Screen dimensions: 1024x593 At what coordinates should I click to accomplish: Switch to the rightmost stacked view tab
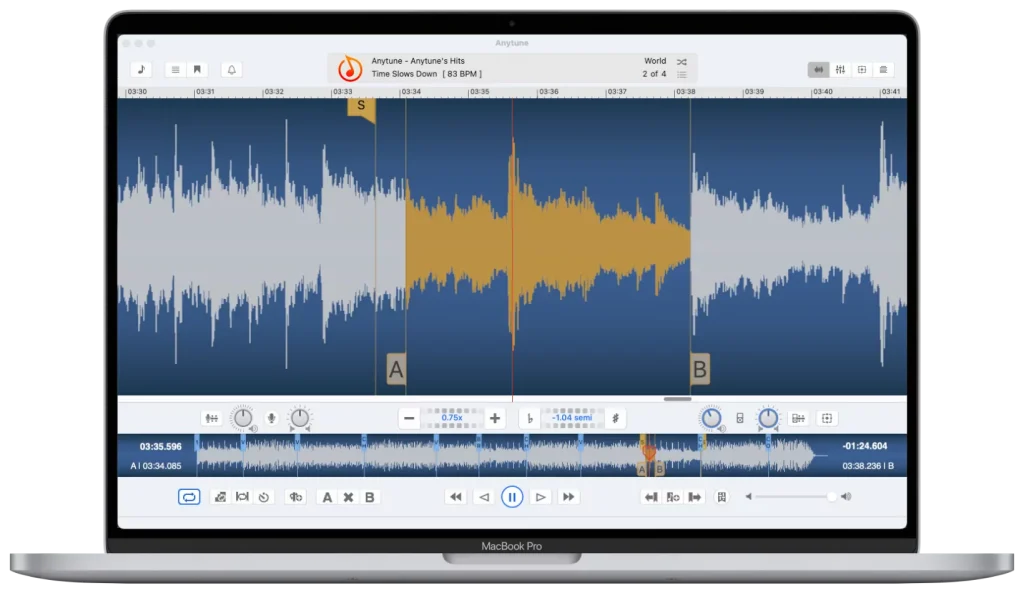(884, 69)
